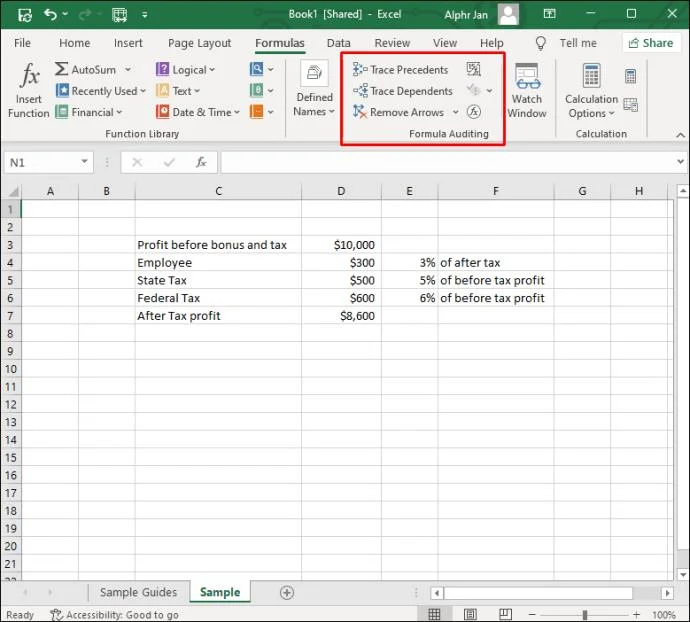Click the zoom out minus button

point(532,615)
